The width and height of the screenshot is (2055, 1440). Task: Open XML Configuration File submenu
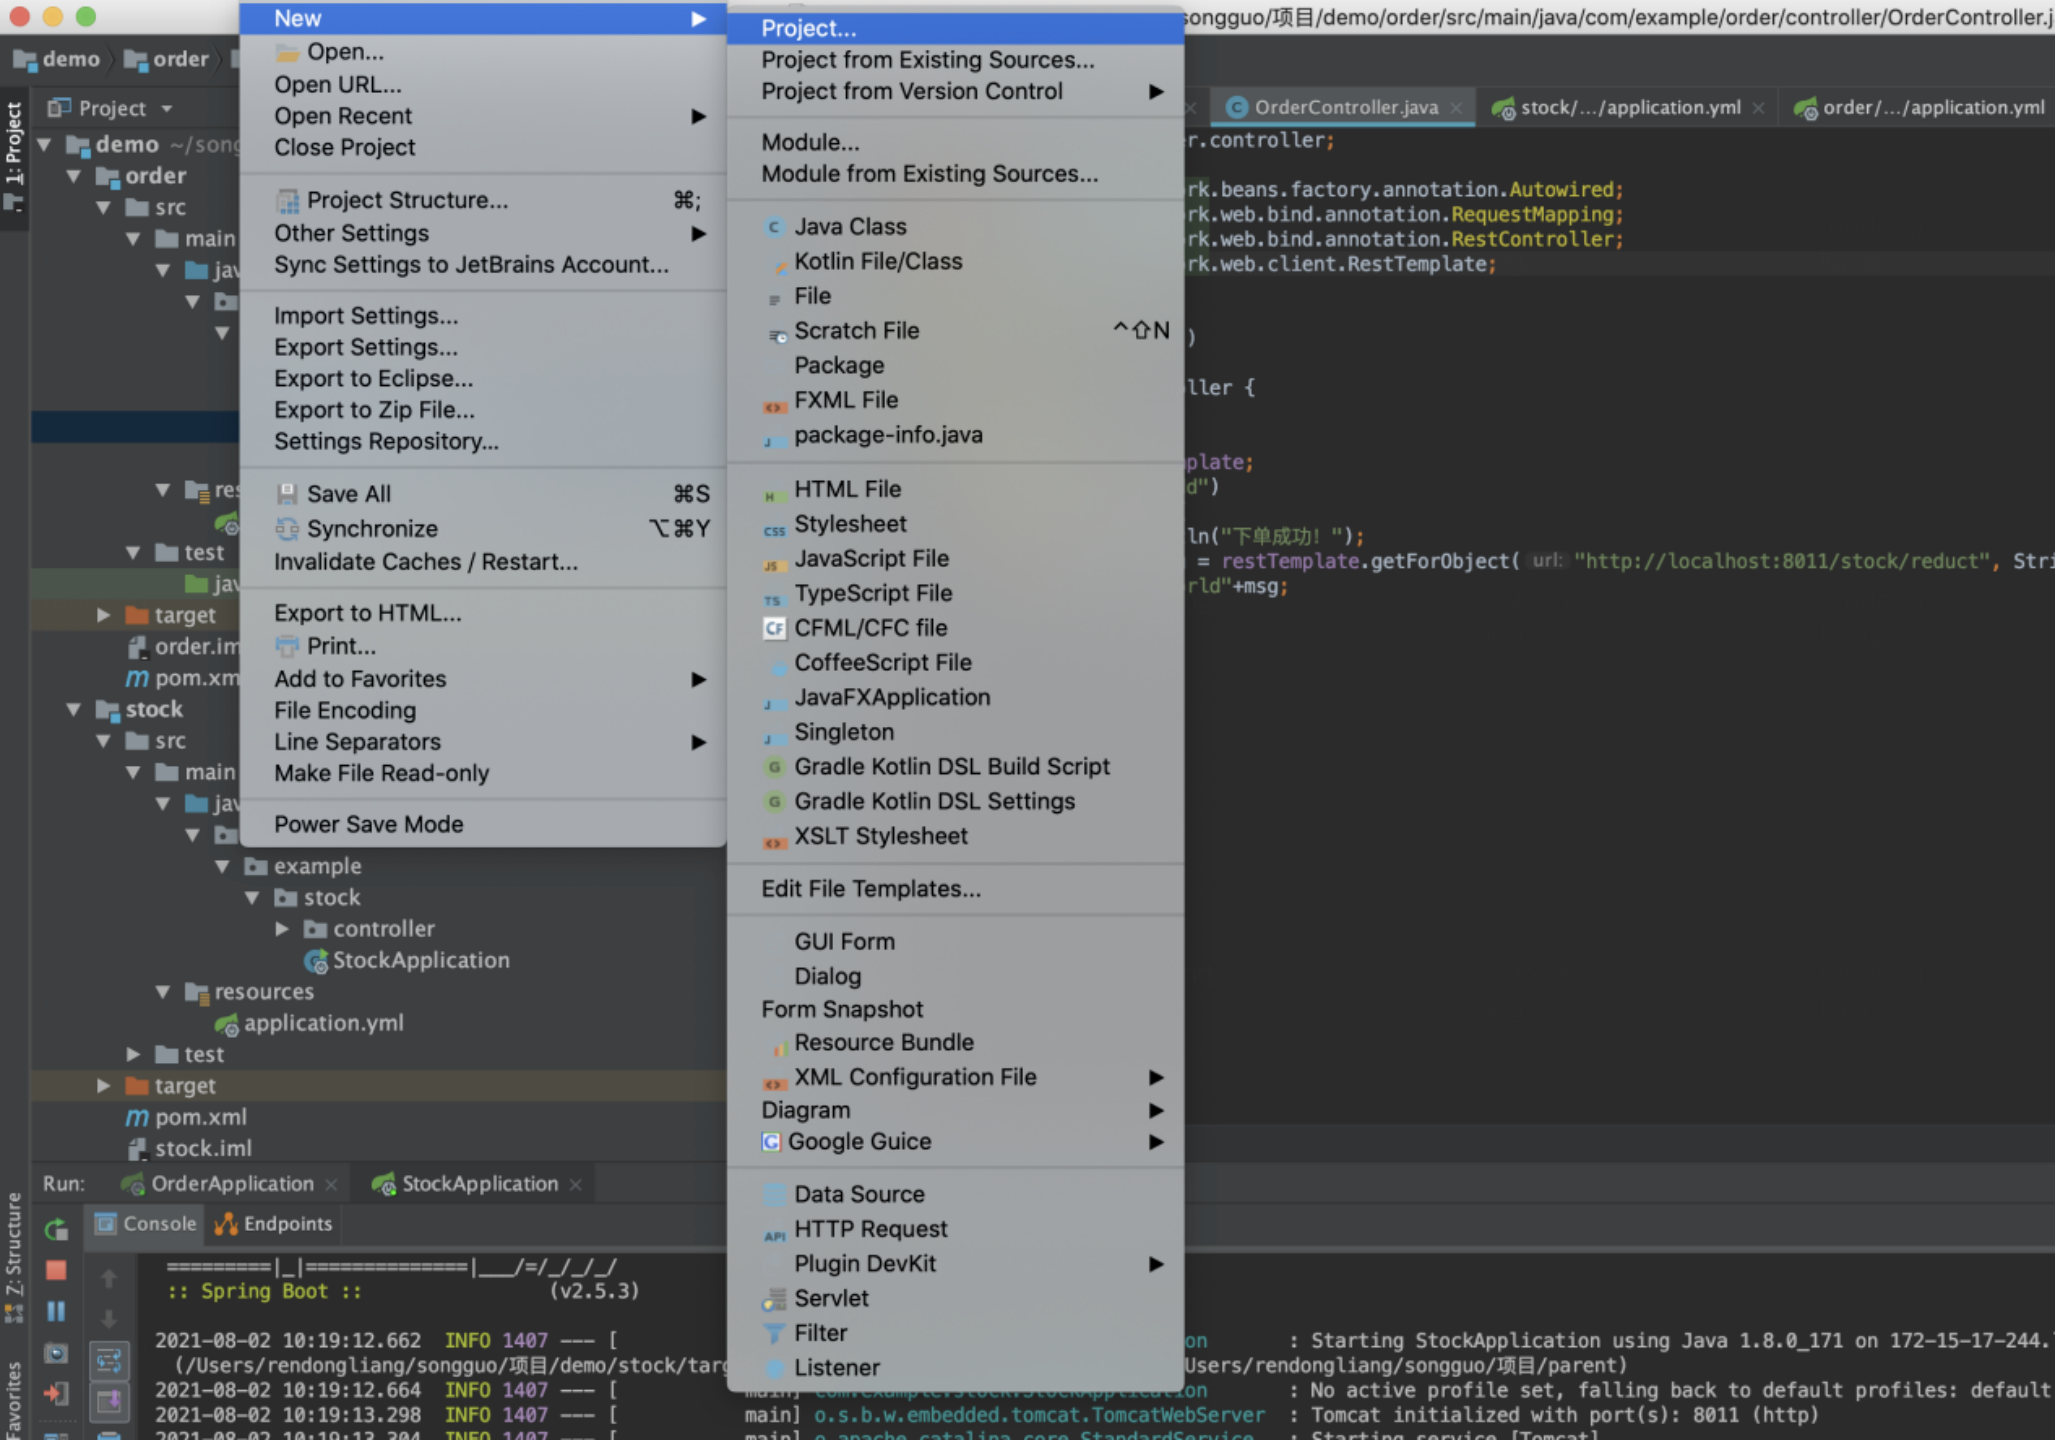pos(956,1077)
